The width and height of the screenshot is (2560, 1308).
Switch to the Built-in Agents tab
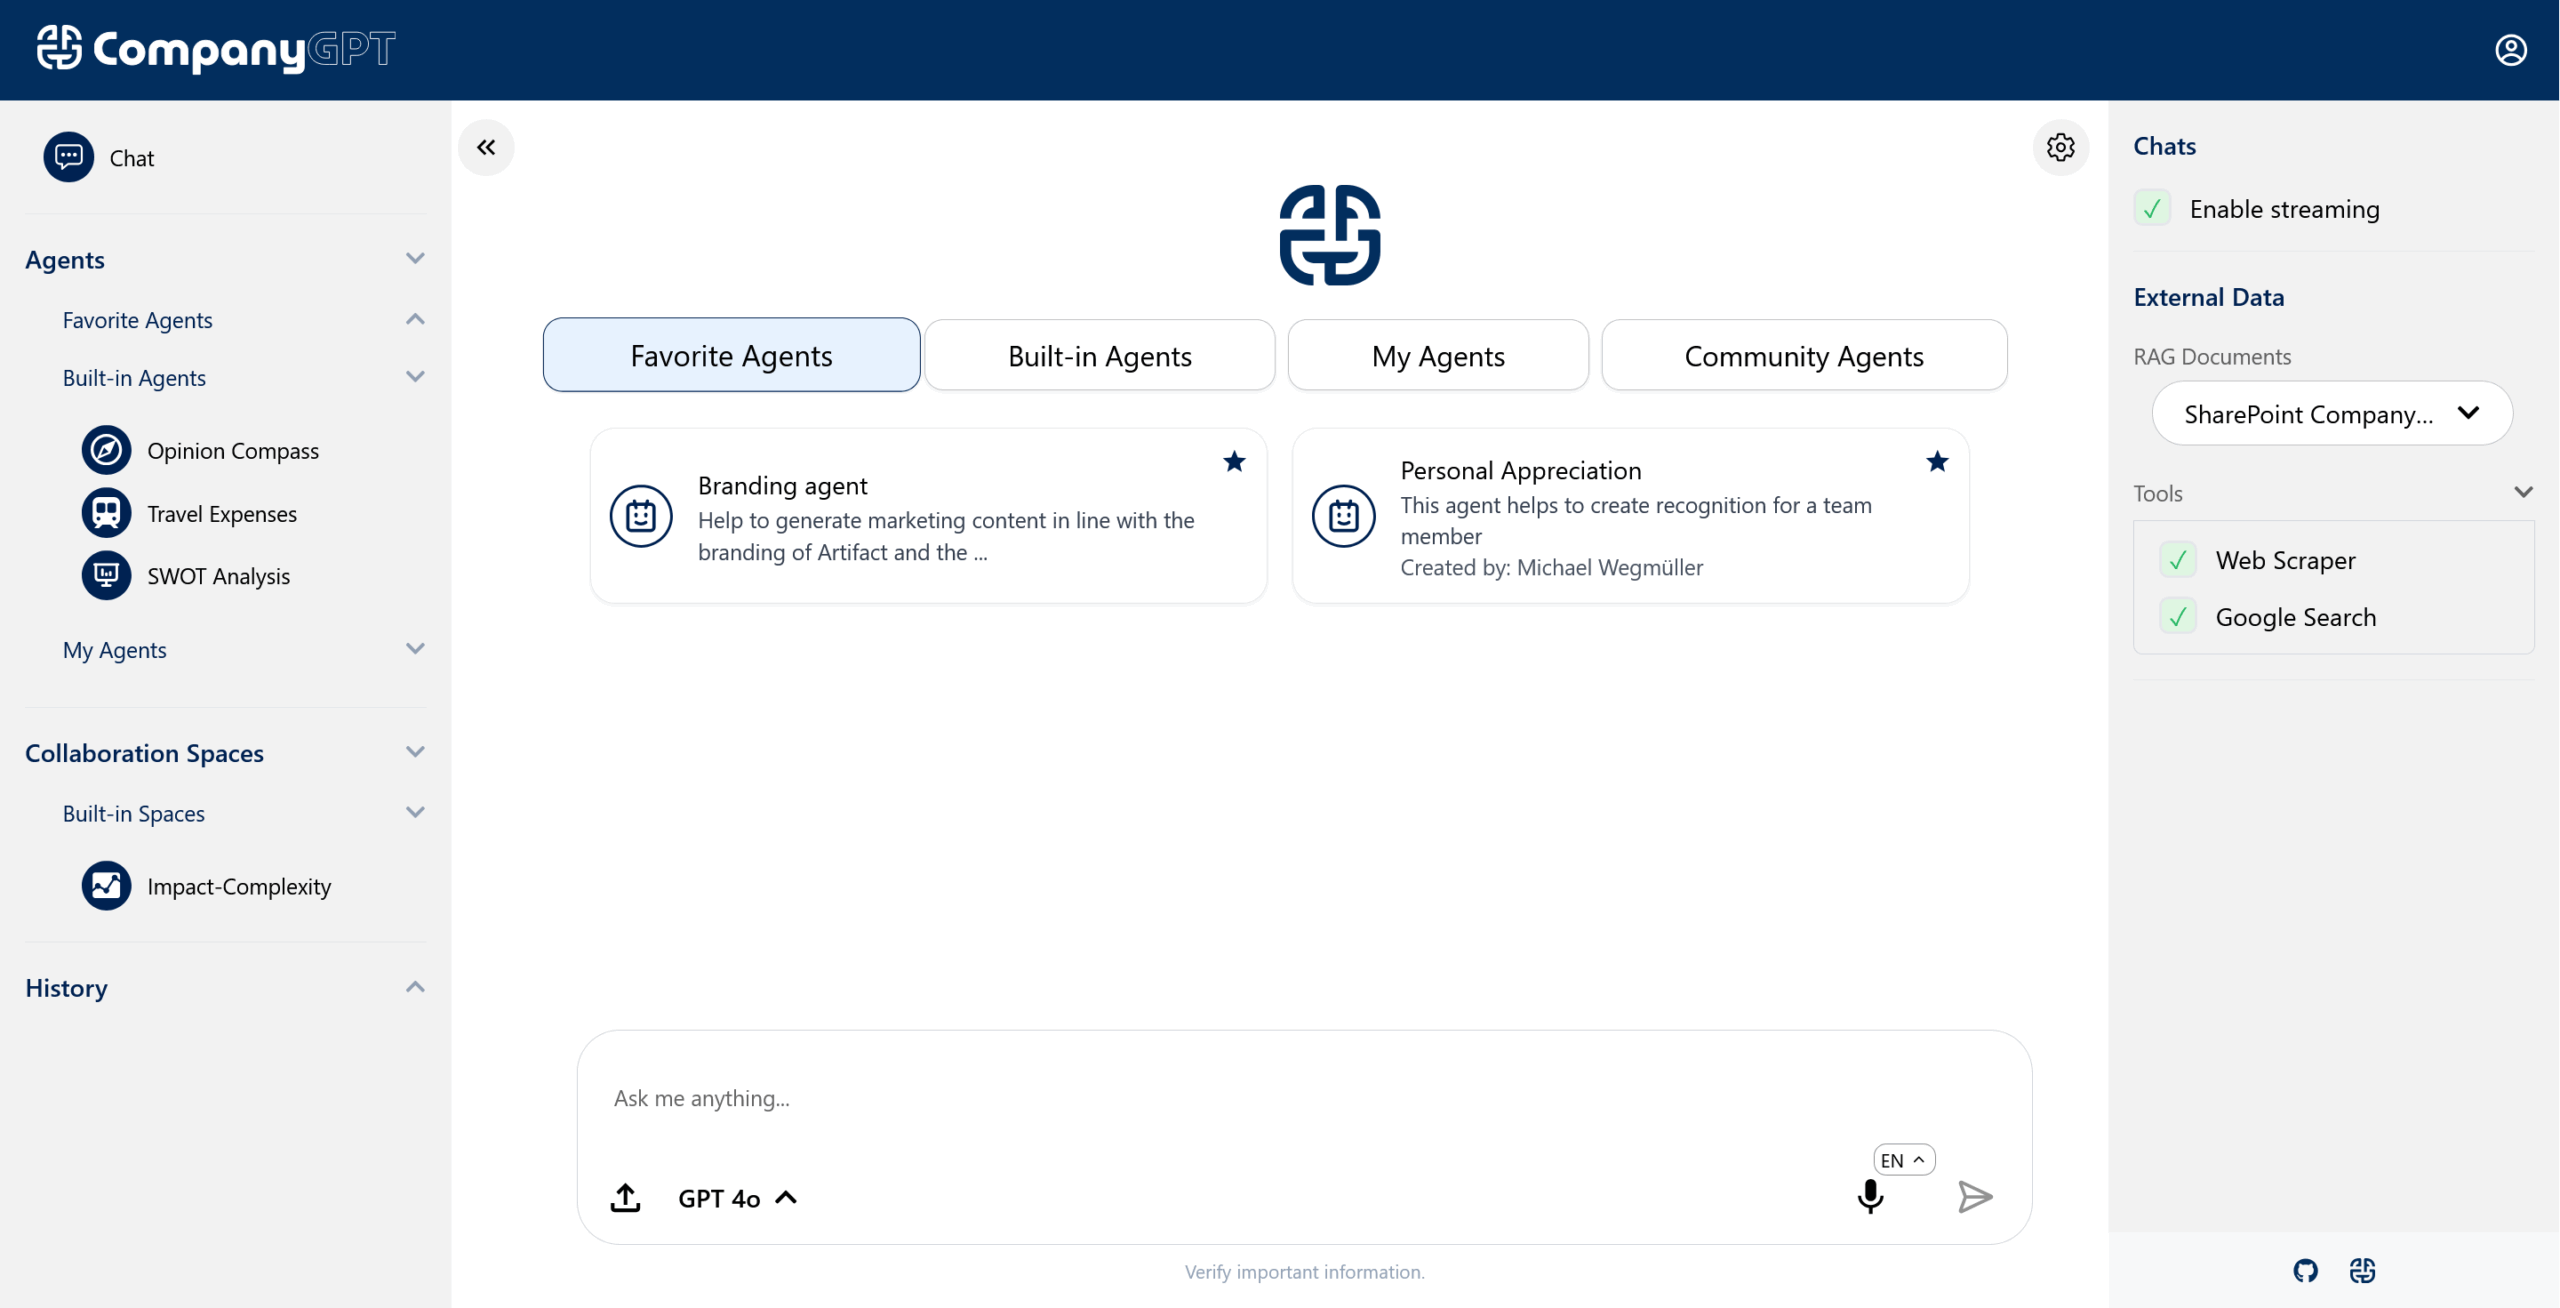[x=1099, y=356]
